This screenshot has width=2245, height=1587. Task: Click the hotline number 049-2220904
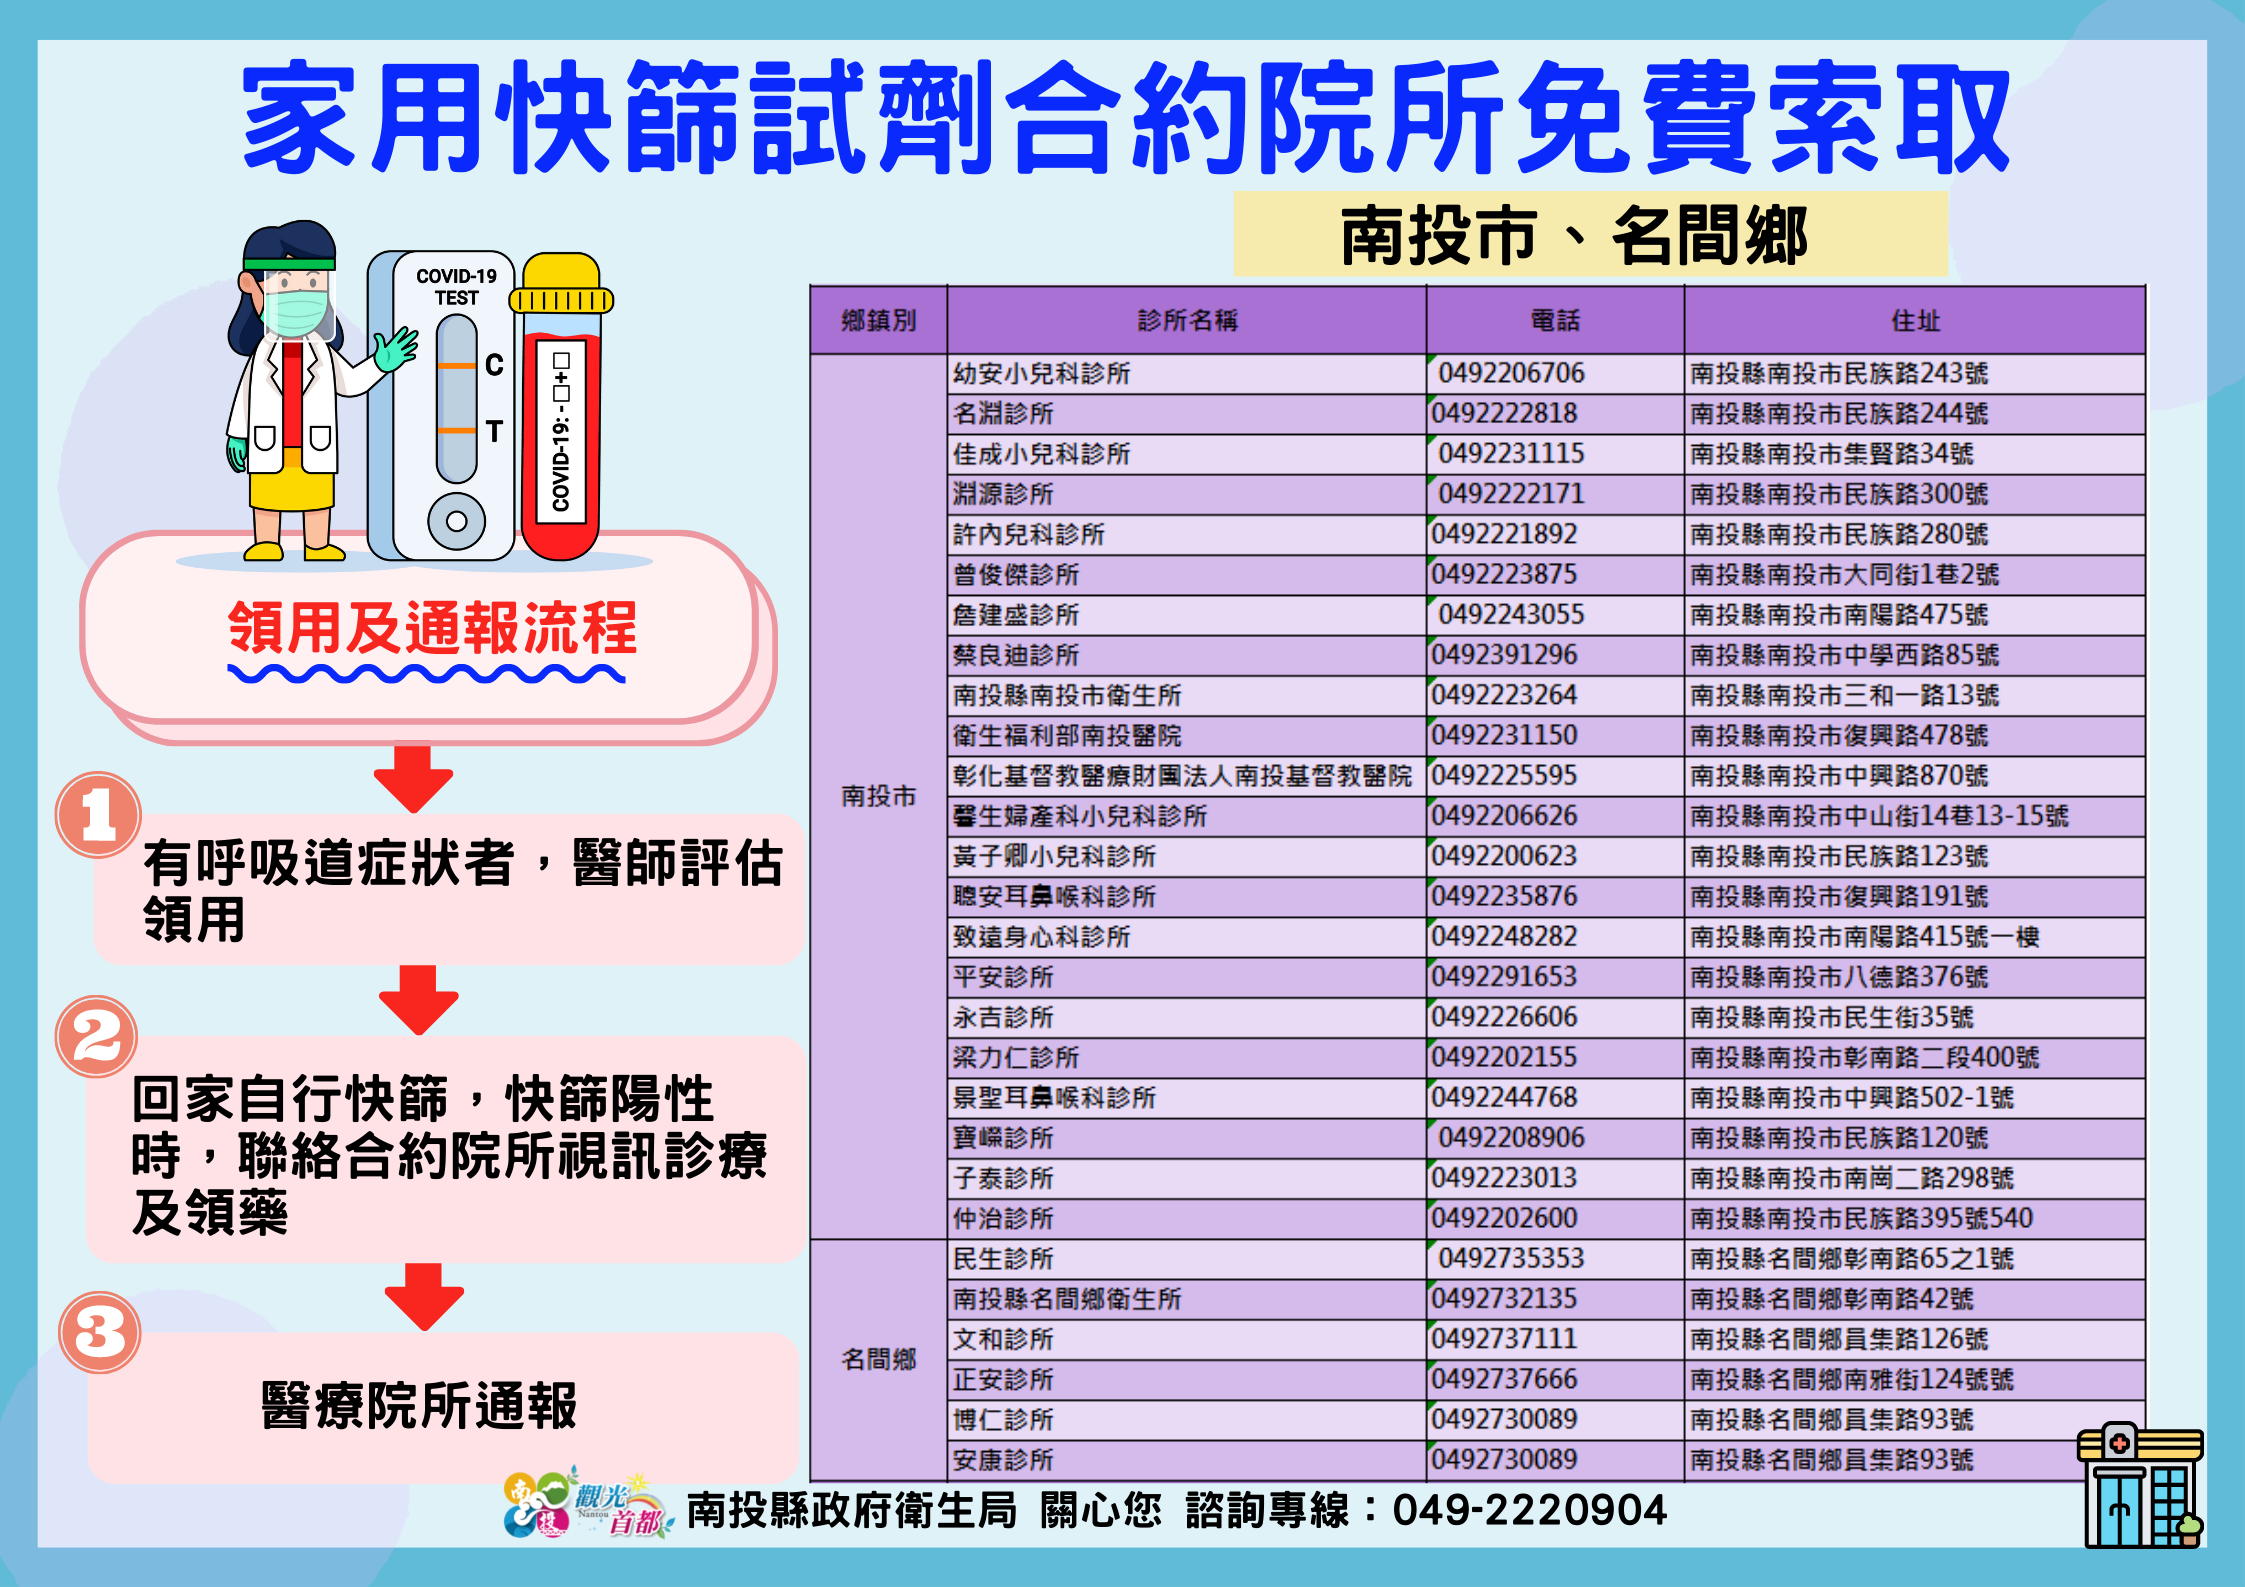pos(1529,1510)
